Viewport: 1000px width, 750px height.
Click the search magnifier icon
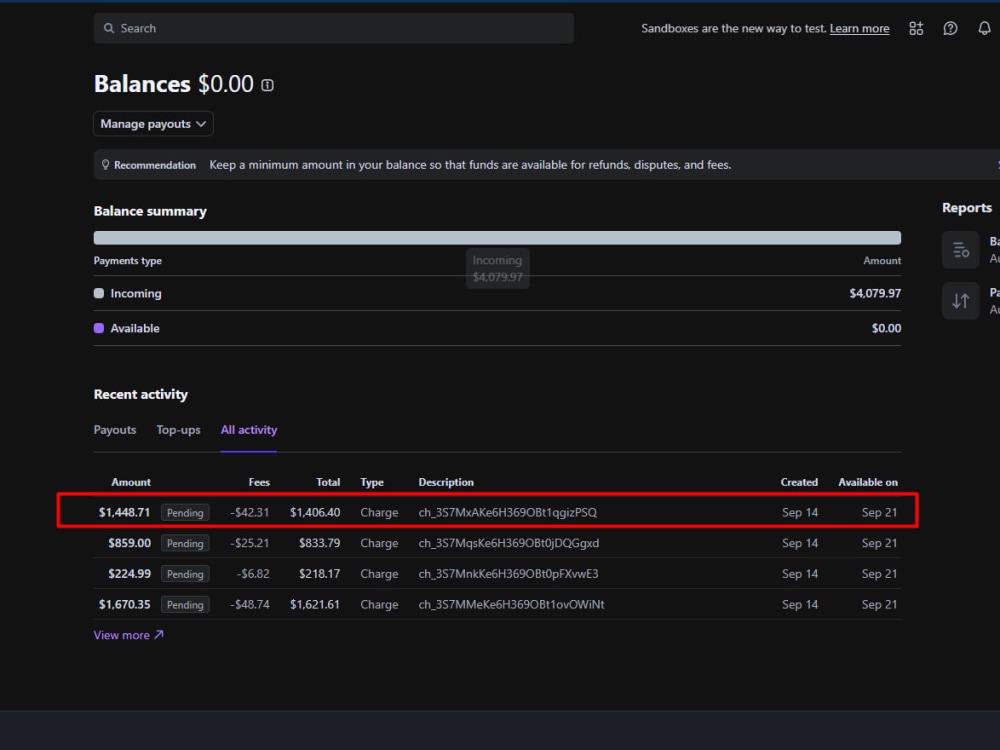[x=109, y=28]
